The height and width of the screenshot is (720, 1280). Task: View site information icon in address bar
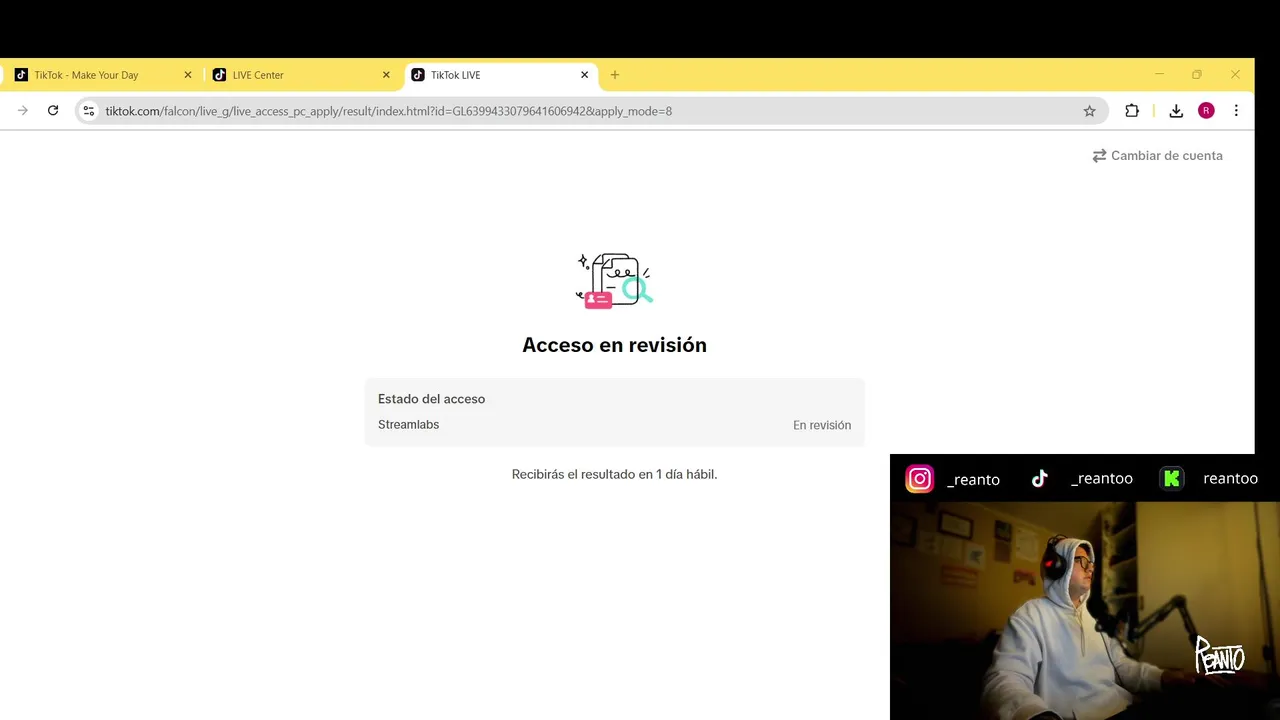pyautogui.click(x=89, y=111)
